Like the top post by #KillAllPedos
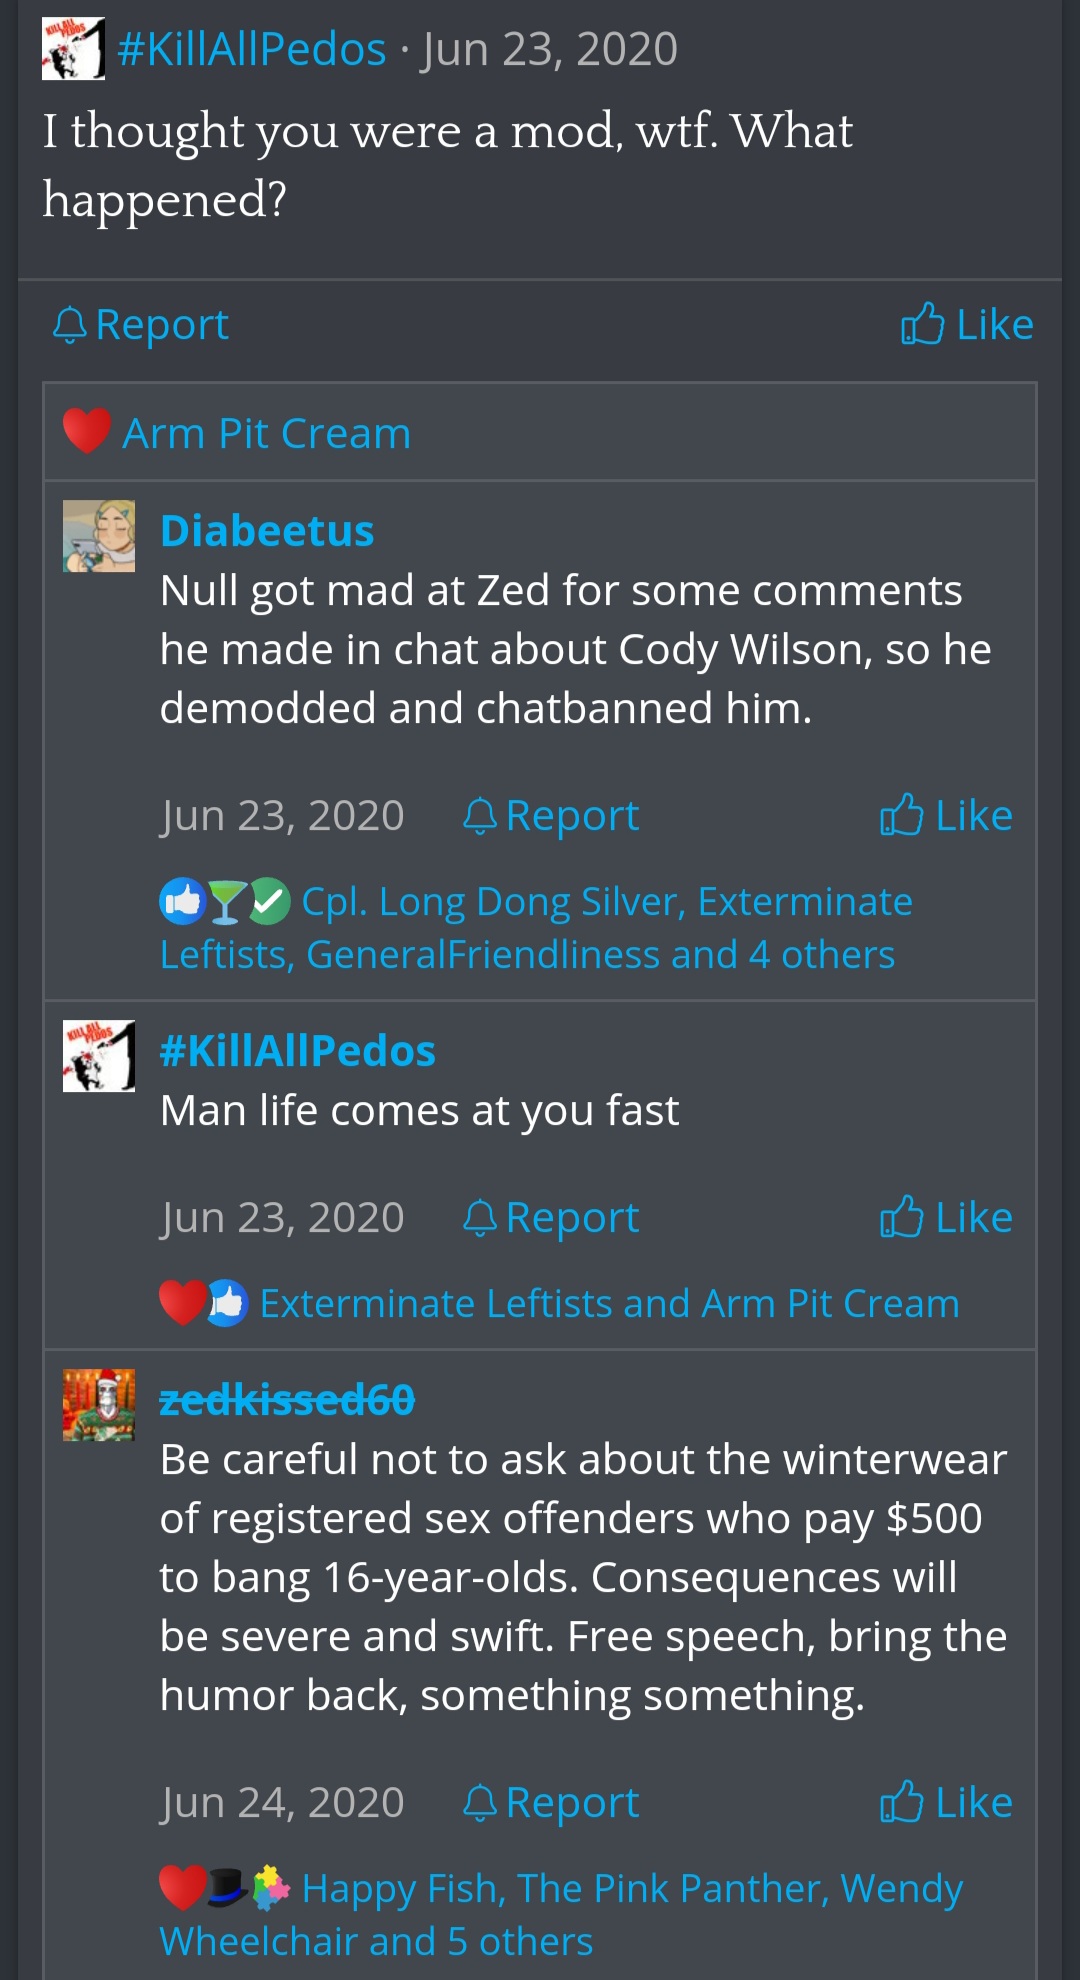 tap(967, 325)
